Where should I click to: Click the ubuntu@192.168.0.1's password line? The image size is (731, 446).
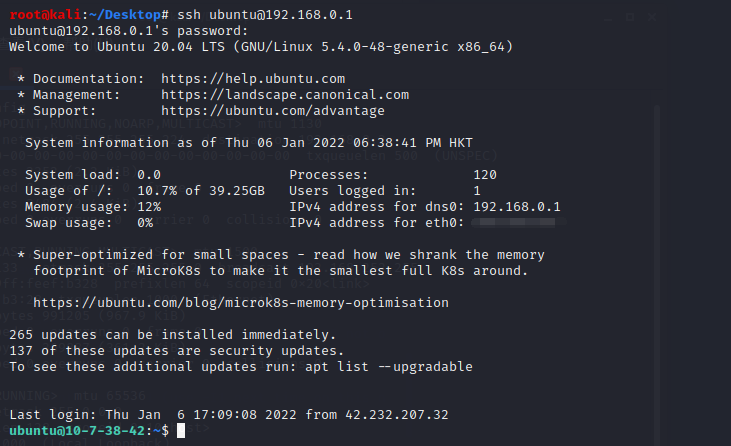point(129,31)
